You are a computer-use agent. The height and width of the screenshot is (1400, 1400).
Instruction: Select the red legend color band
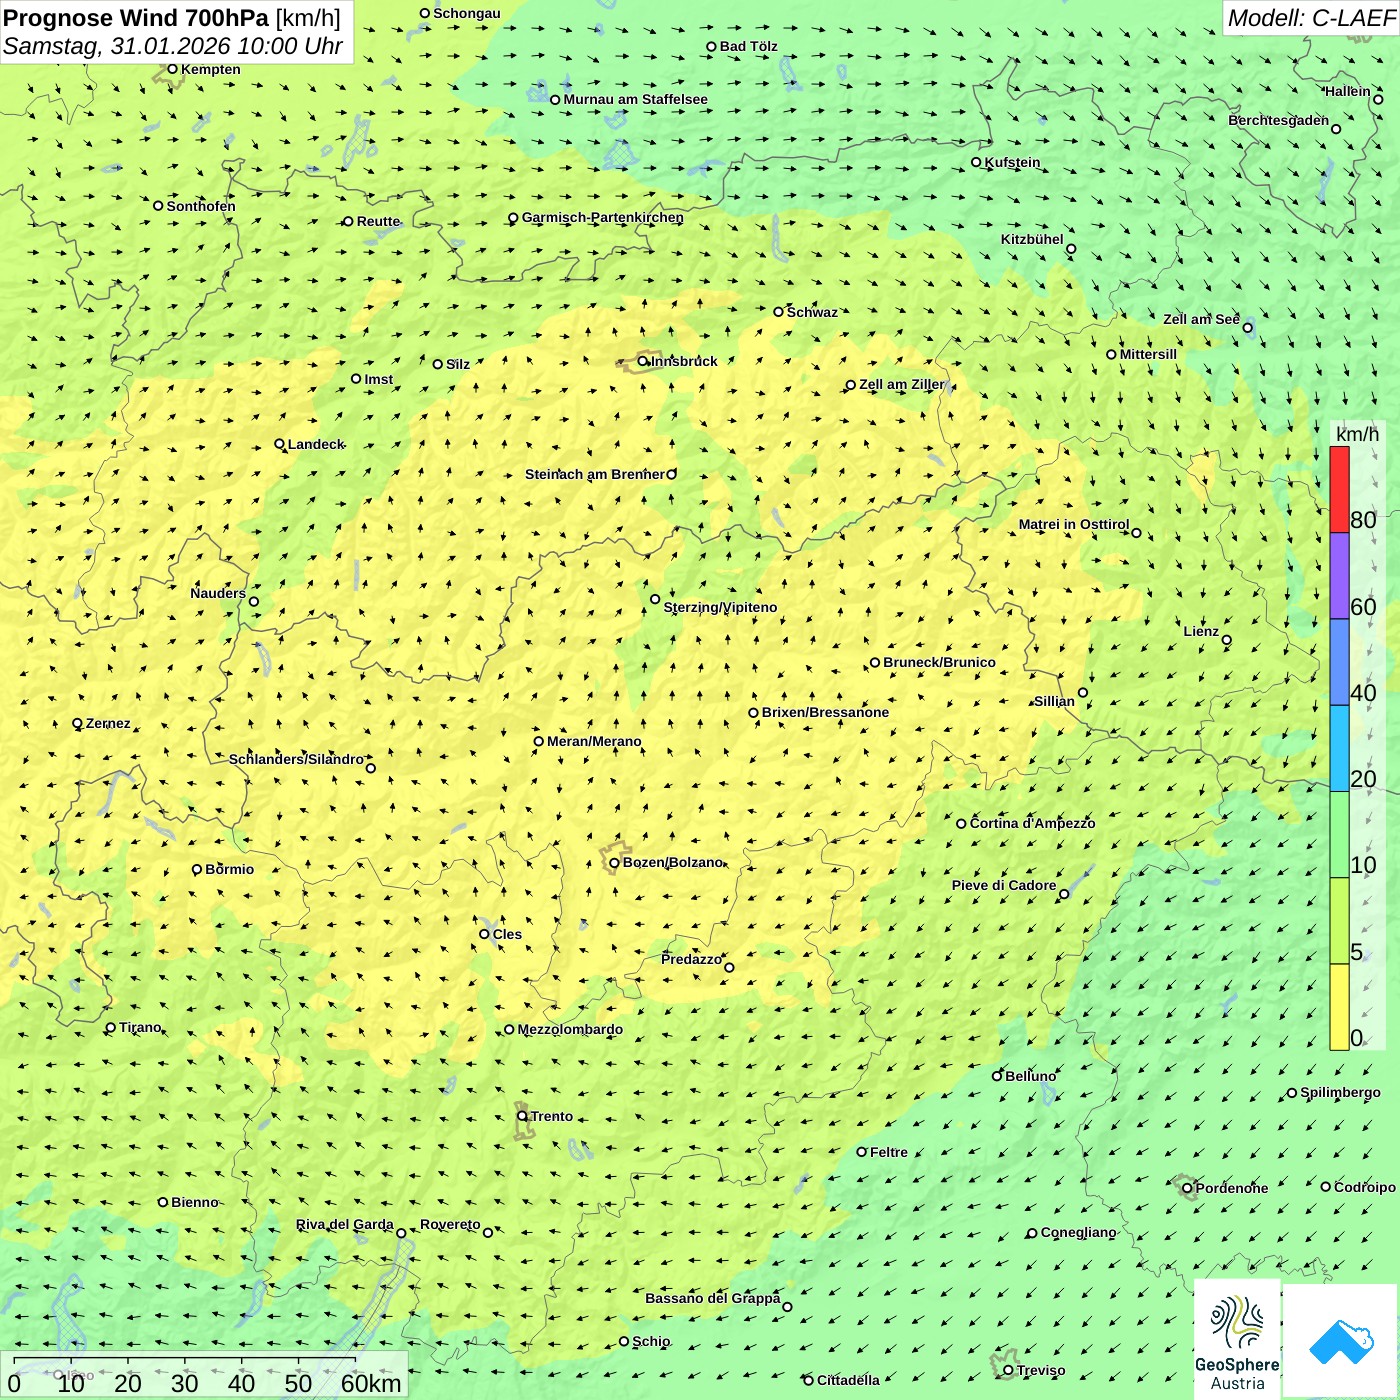tap(1339, 489)
